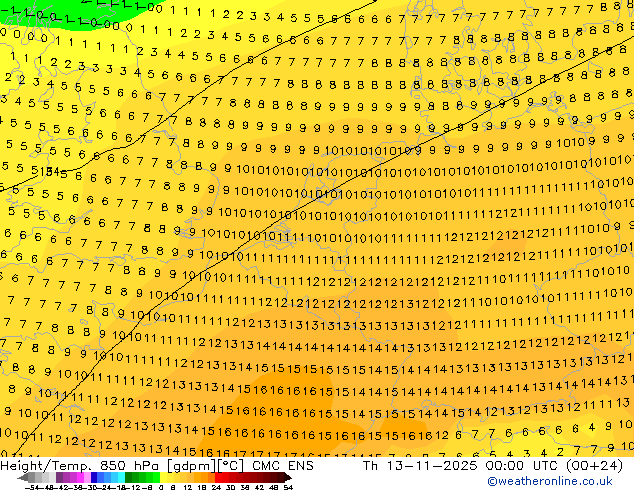Viewport: 634px width, 490px height.
Task: Click the '[gdpm]' unit label
Action: coord(192,466)
